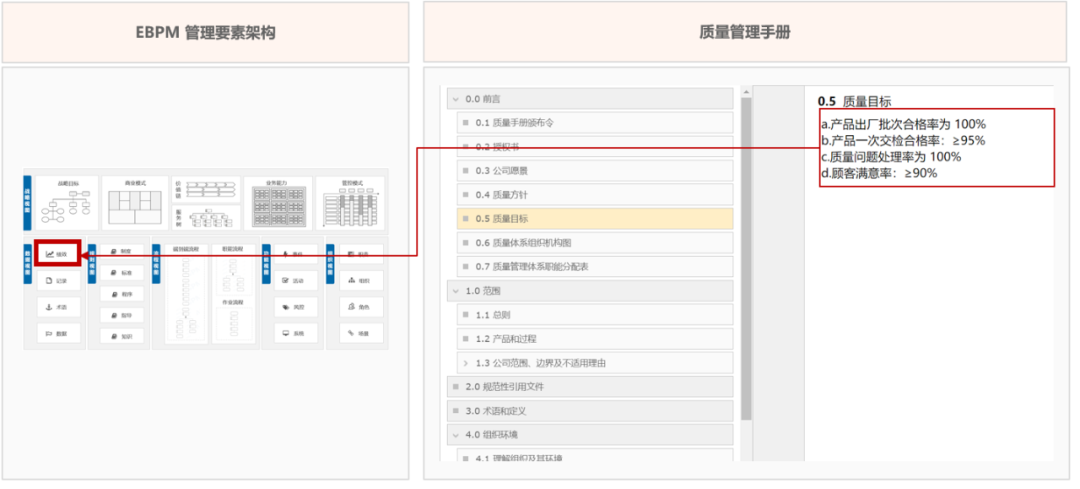Collapse the 1.0 范围 section
Image resolution: width=1080 pixels, height=489 pixels.
(456, 291)
